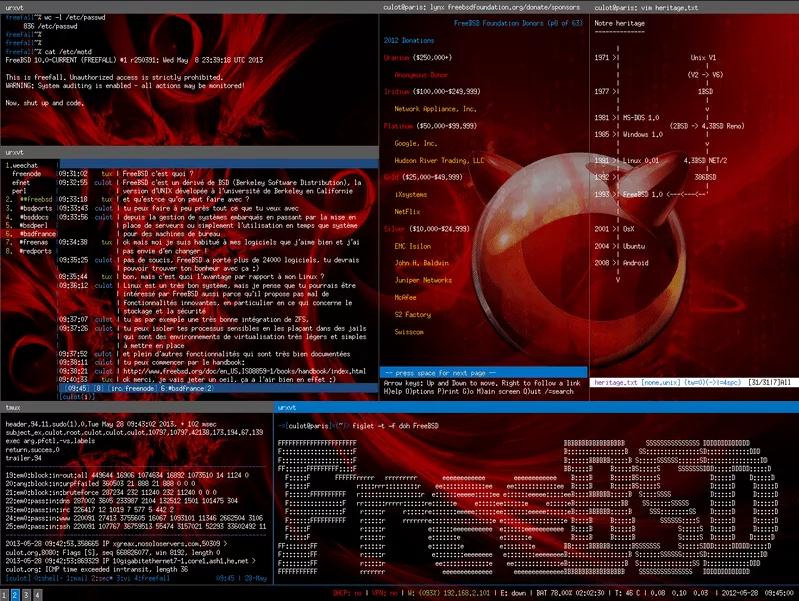Click the 'DHCP: no' status bar entry
799x601 pixels.
[347, 593]
